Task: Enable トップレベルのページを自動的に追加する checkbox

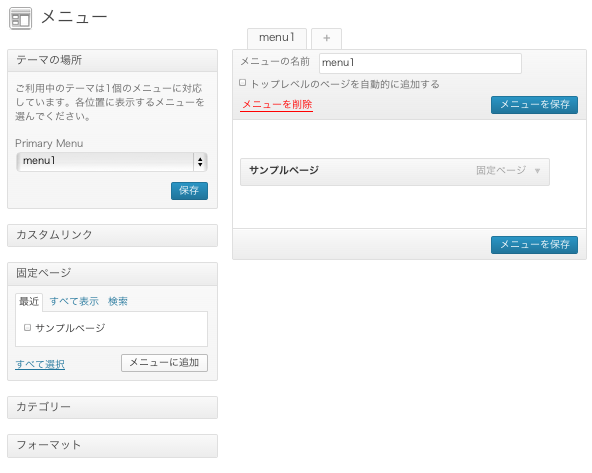Action: (243, 83)
